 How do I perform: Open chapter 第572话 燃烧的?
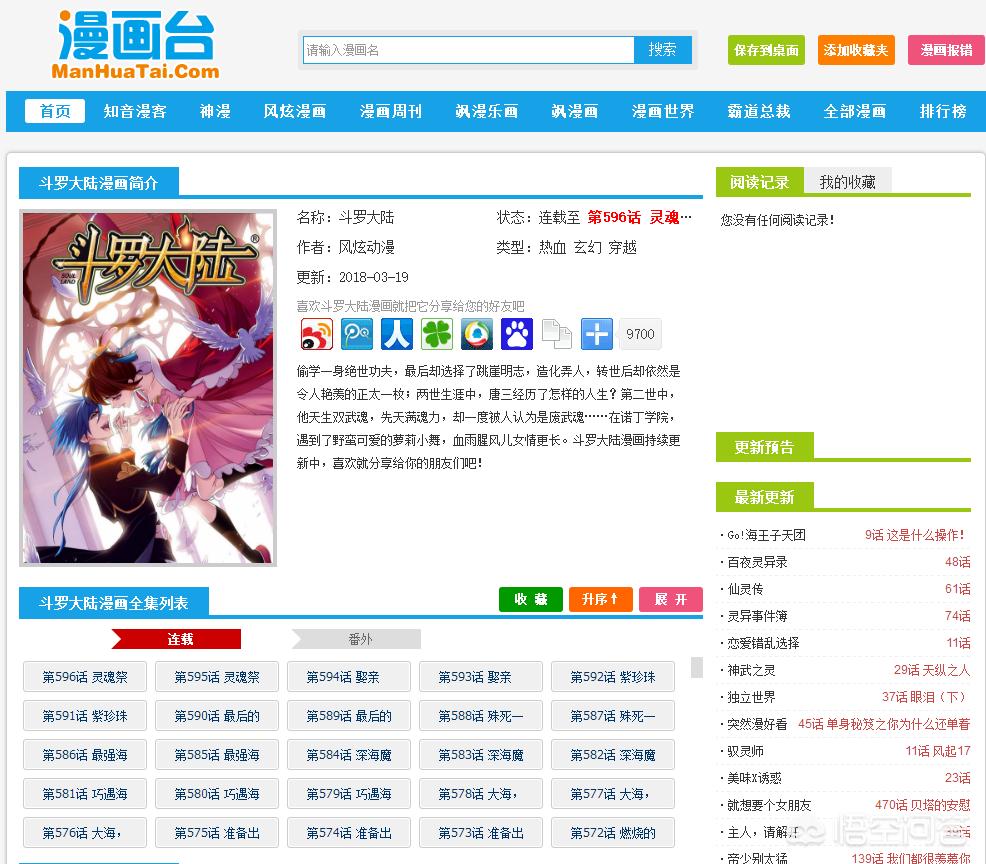pyautogui.click(x=613, y=833)
